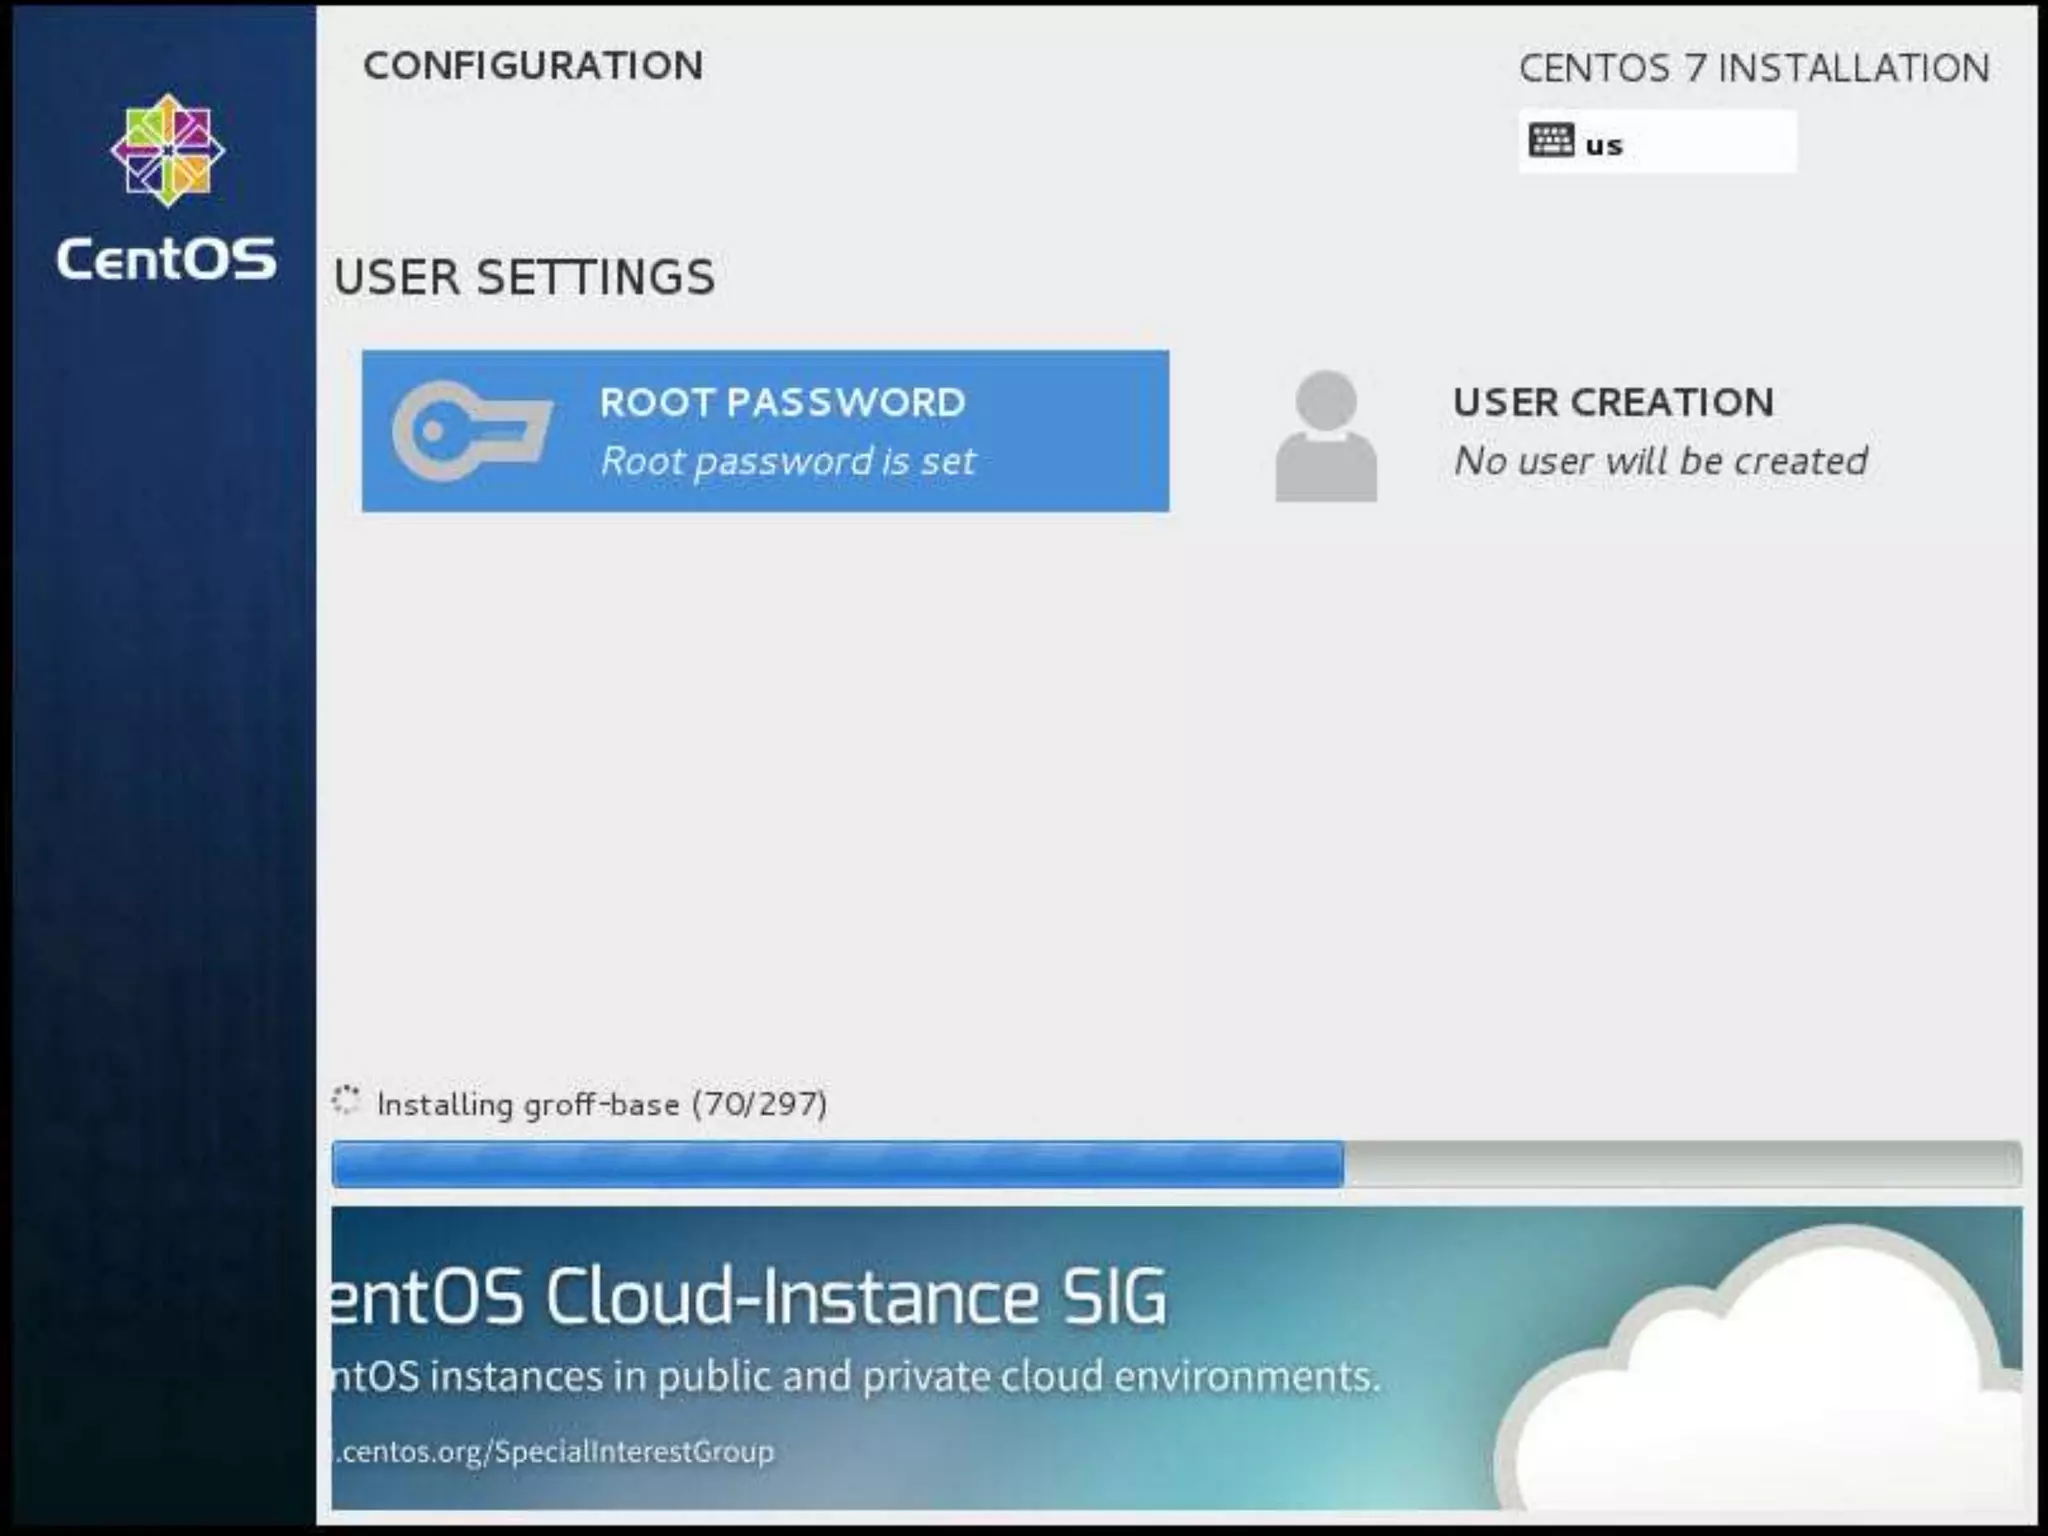This screenshot has height=1536, width=2048.
Task: Click the 'No user will be created' status
Action: (1660, 461)
